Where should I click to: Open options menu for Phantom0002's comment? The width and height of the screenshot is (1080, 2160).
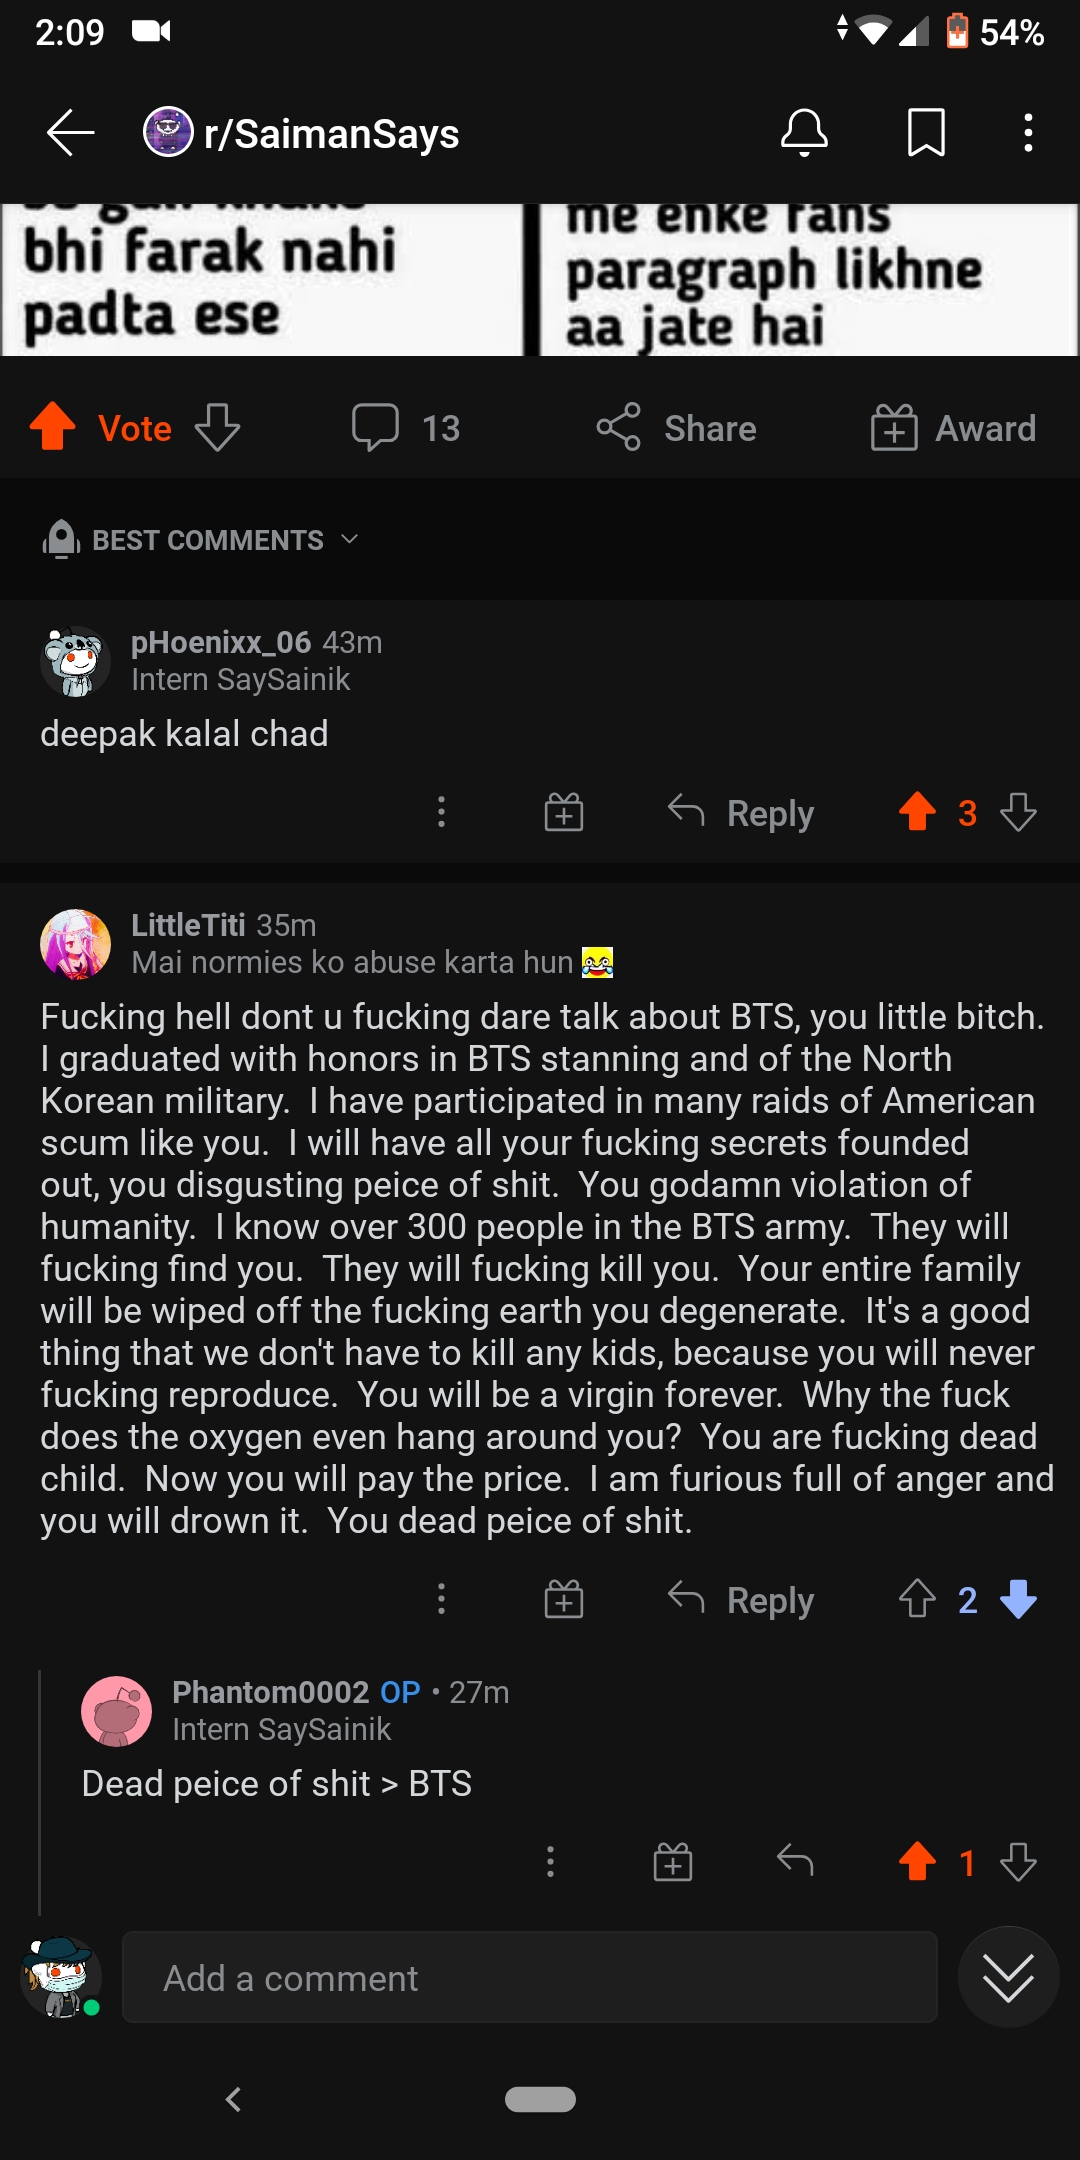[x=550, y=1861]
